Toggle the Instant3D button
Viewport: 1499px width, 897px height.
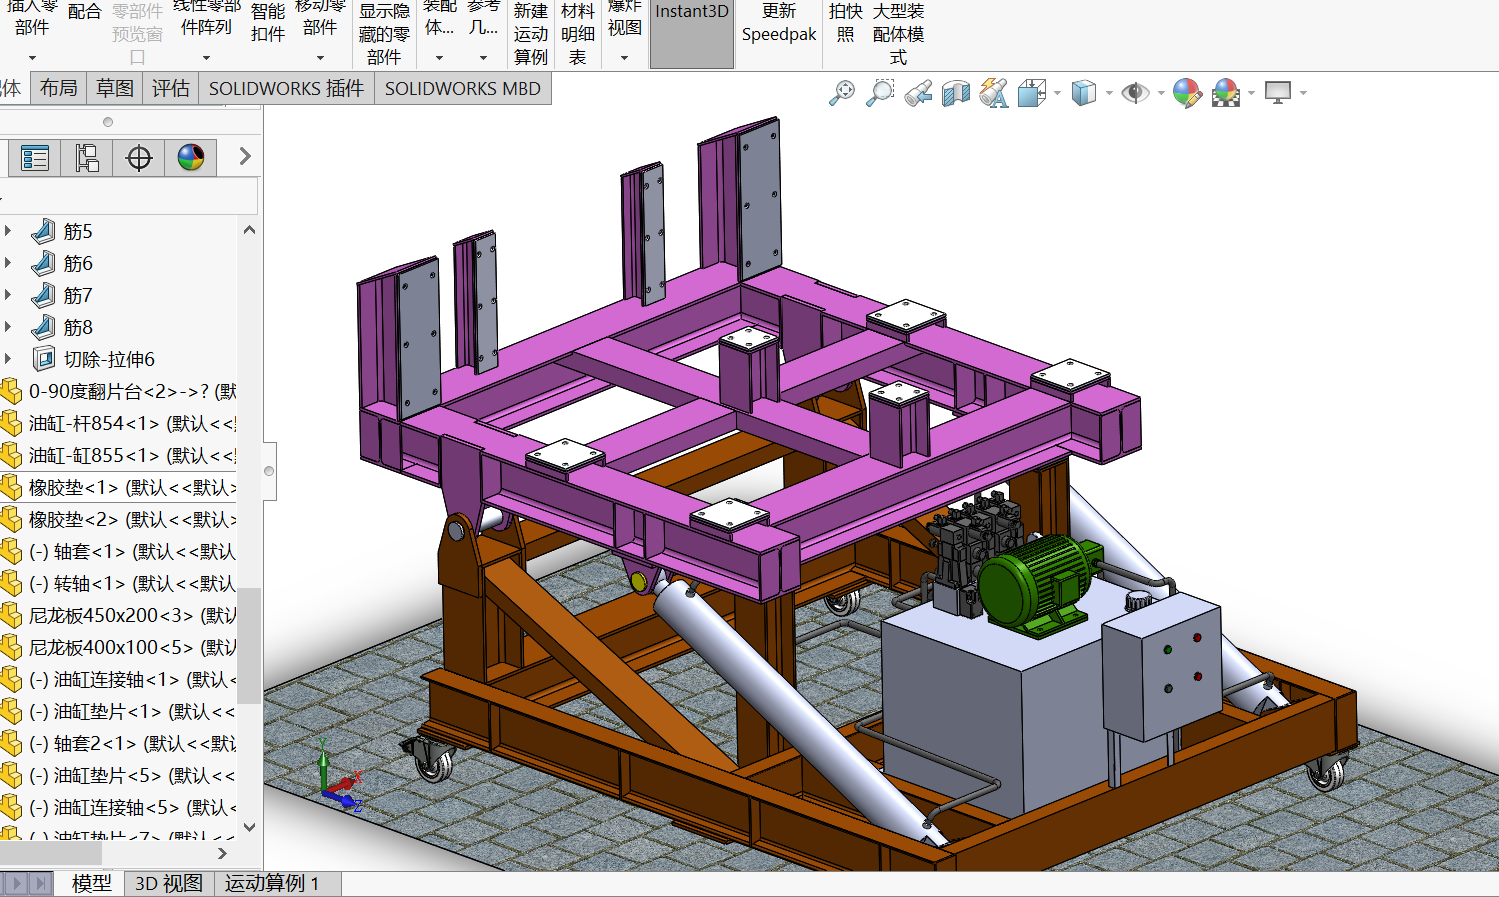[692, 33]
